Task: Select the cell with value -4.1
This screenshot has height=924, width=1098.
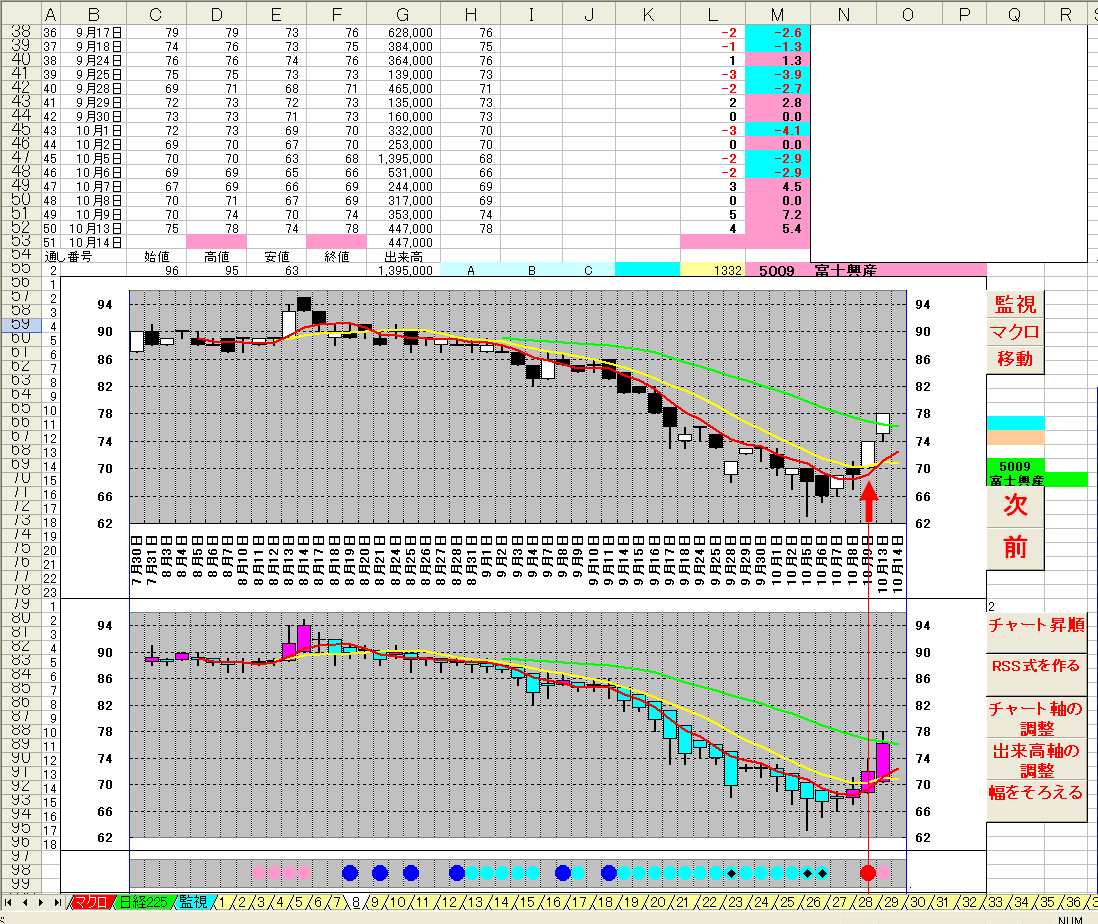Action: [777, 131]
